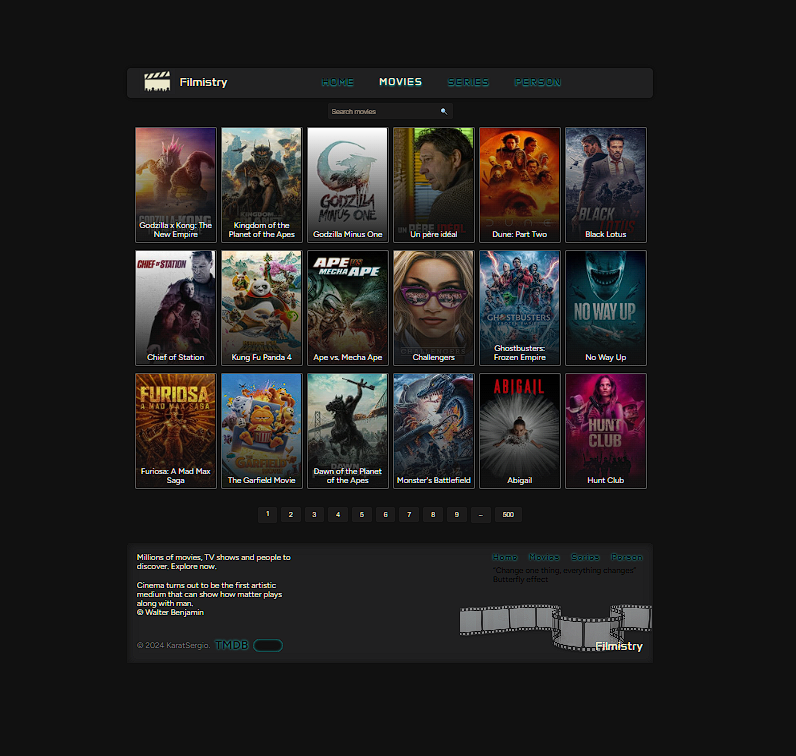This screenshot has width=796, height=756.
Task: Click the rounded button beside TMDB
Action: point(268,645)
